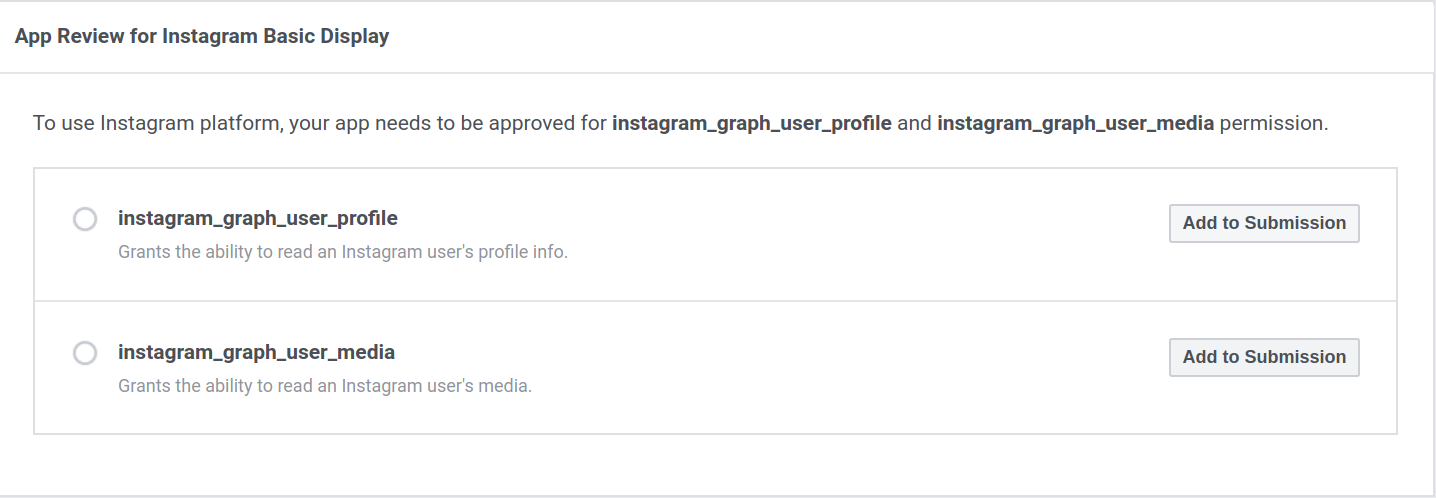Add instagram_graph_user_profile permission to submission
The image size is (1436, 498).
[x=1264, y=223]
